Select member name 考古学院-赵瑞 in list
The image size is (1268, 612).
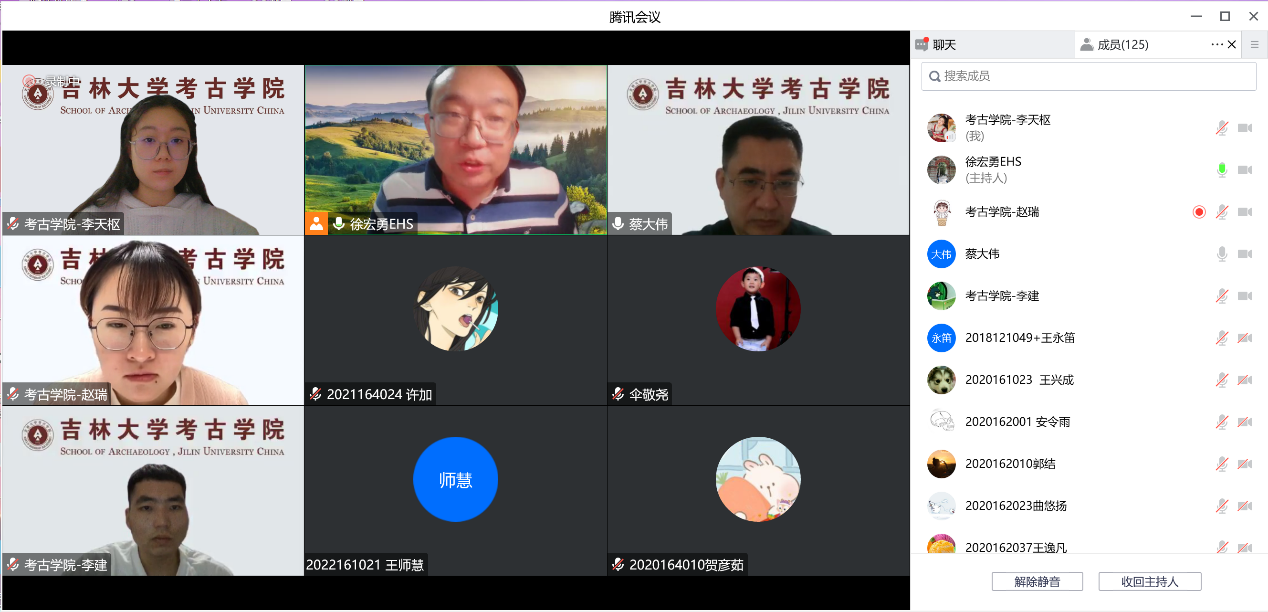point(1002,212)
